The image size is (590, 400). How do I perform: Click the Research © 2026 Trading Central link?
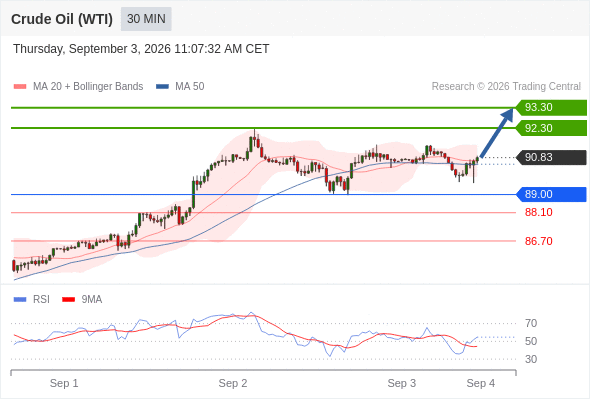pos(506,87)
